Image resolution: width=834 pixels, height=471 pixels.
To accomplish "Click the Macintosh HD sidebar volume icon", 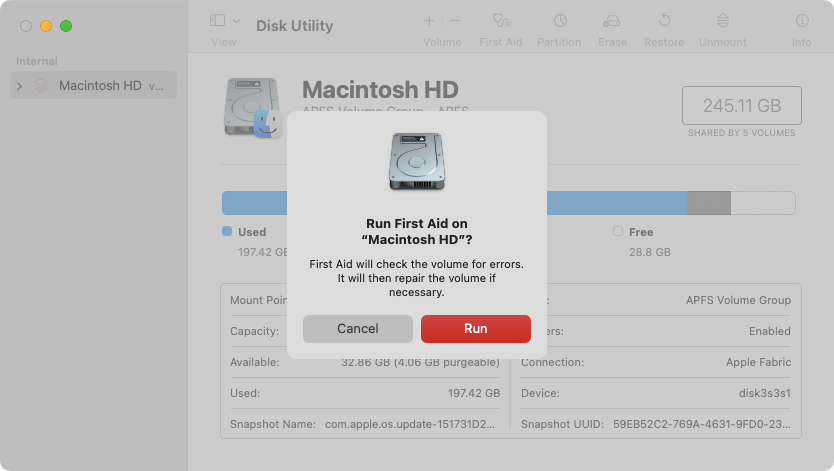I will (x=41, y=85).
